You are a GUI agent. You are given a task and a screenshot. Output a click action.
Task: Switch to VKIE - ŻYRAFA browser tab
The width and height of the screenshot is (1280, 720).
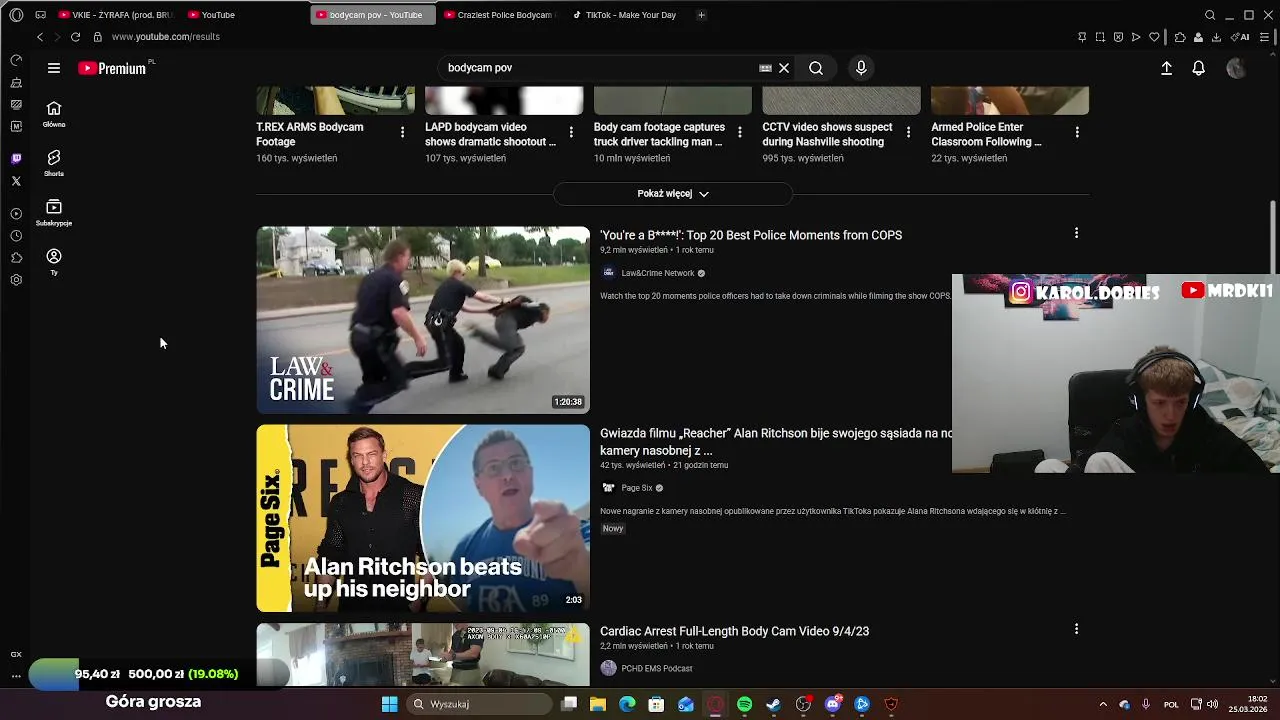(115, 15)
